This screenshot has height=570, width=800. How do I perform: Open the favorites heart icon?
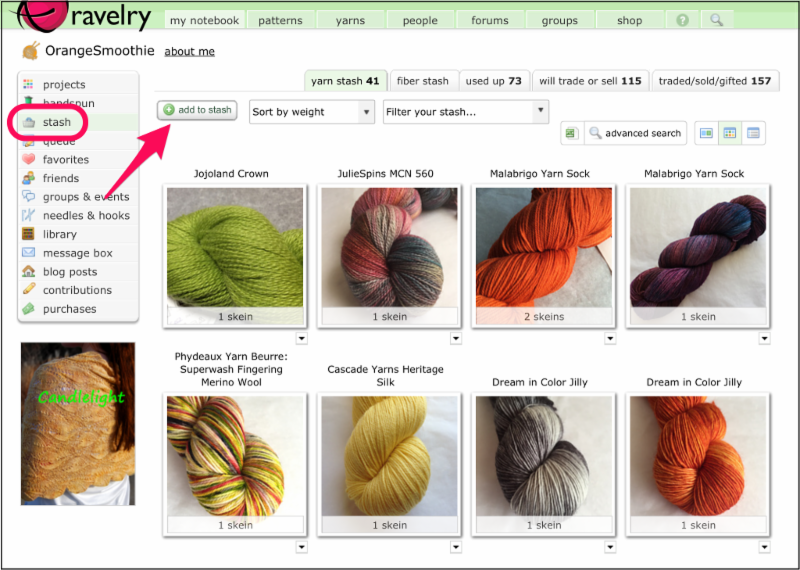[x=28, y=160]
